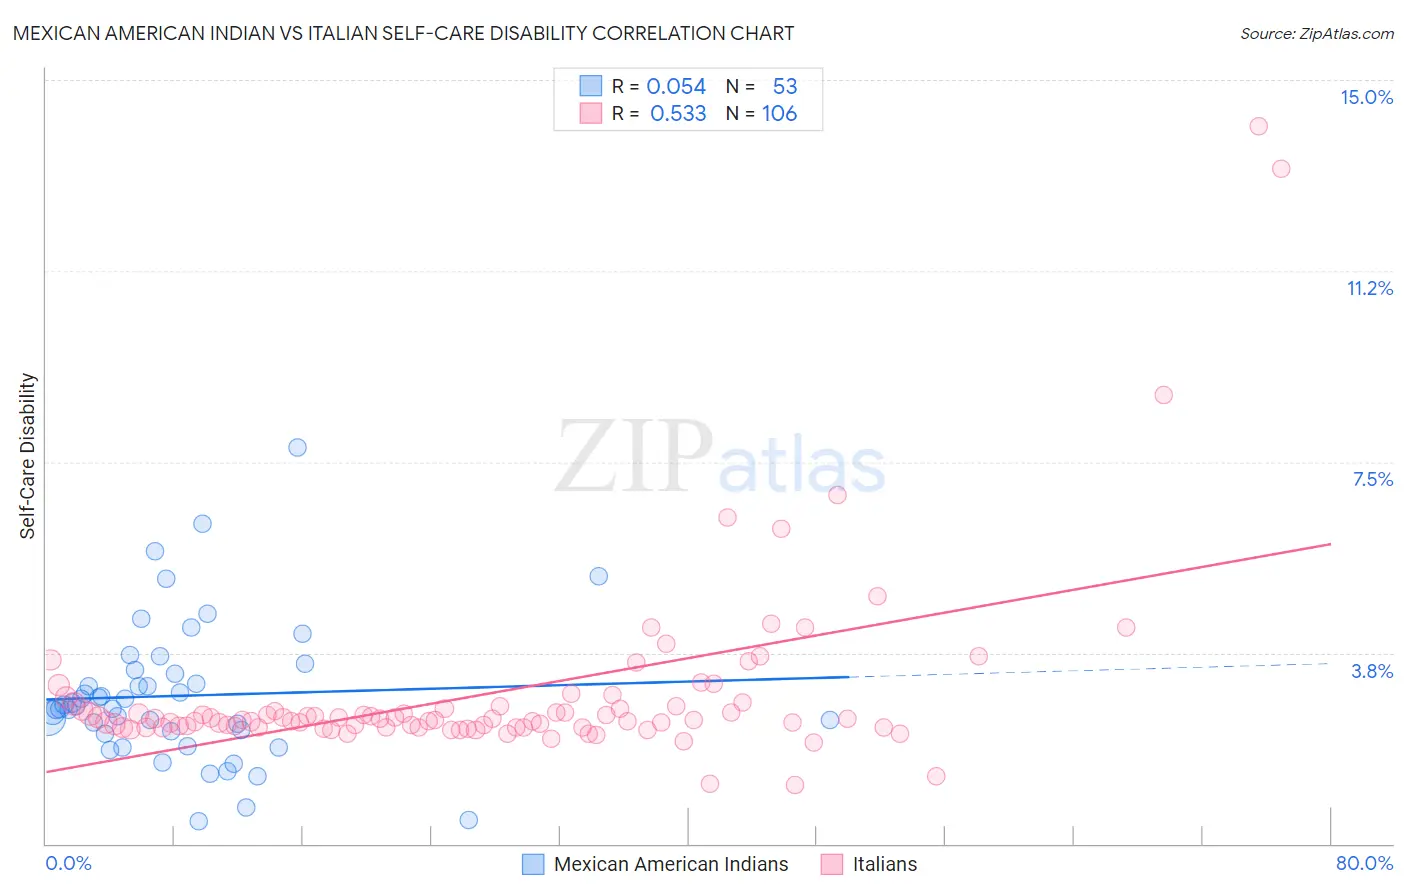Click the ZIPatlas watermark logo

pyautogui.click(x=720, y=457)
